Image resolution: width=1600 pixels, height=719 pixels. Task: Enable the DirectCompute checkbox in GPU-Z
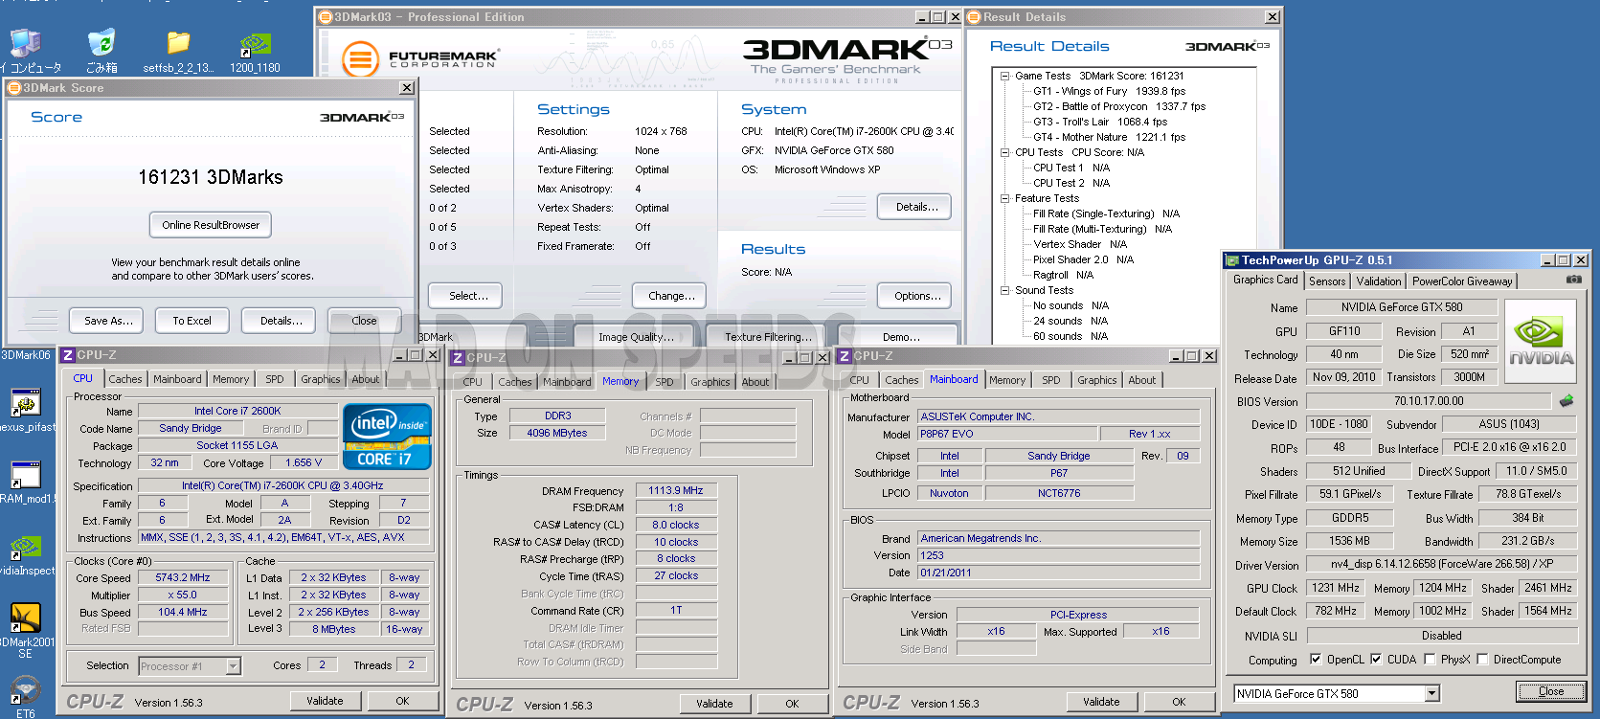[x=1483, y=659]
